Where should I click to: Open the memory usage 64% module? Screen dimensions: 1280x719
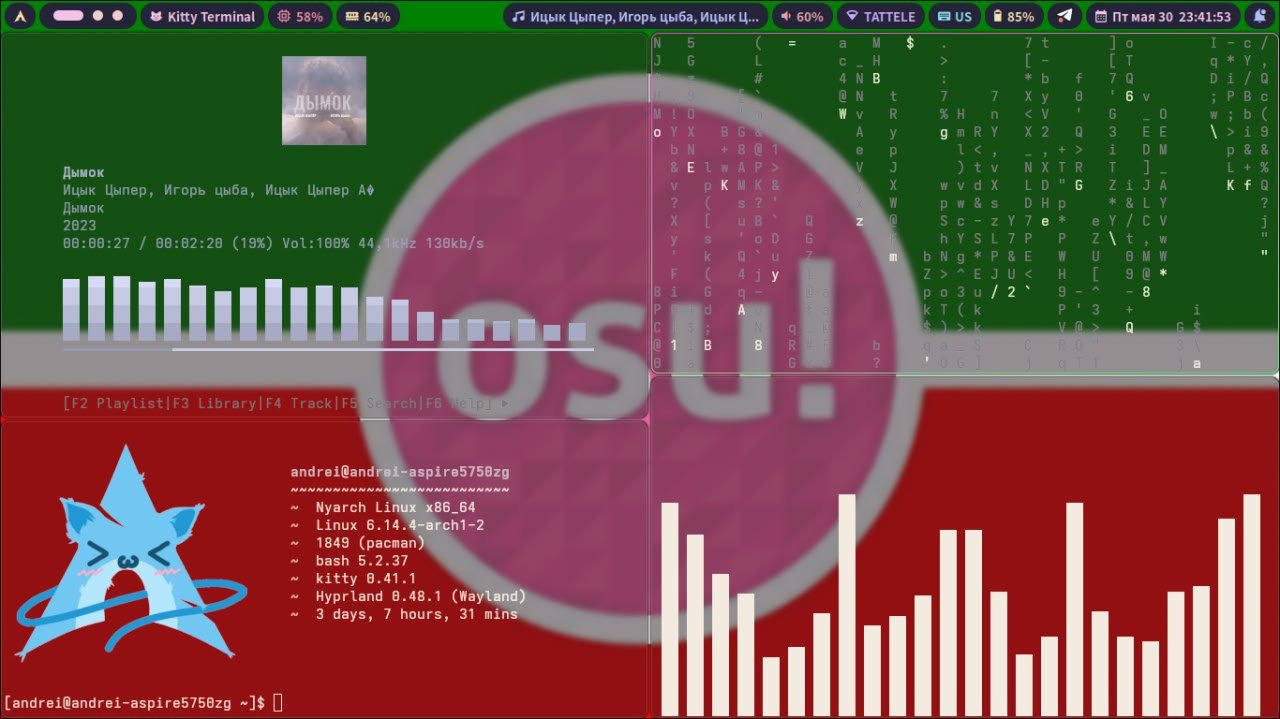pyautogui.click(x=368, y=16)
